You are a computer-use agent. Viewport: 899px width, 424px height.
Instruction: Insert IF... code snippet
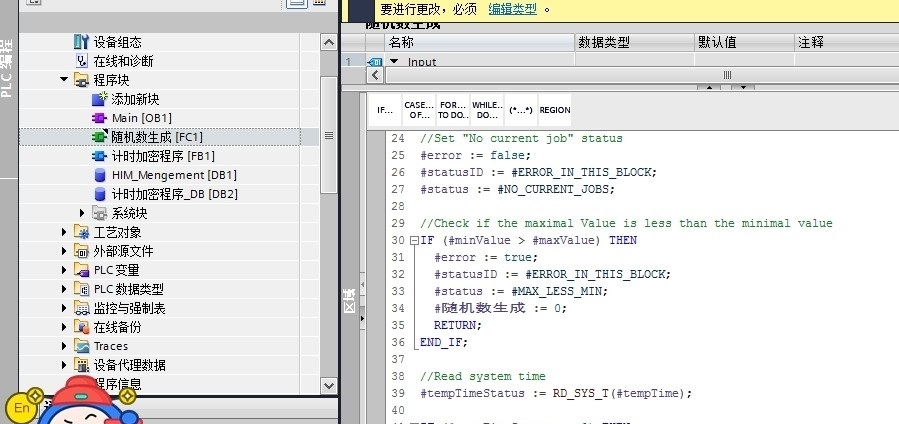point(385,110)
